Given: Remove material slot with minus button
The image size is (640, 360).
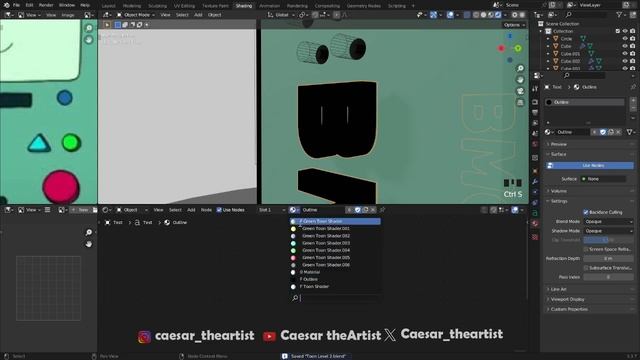Looking at the screenshot, I should tap(633, 108).
